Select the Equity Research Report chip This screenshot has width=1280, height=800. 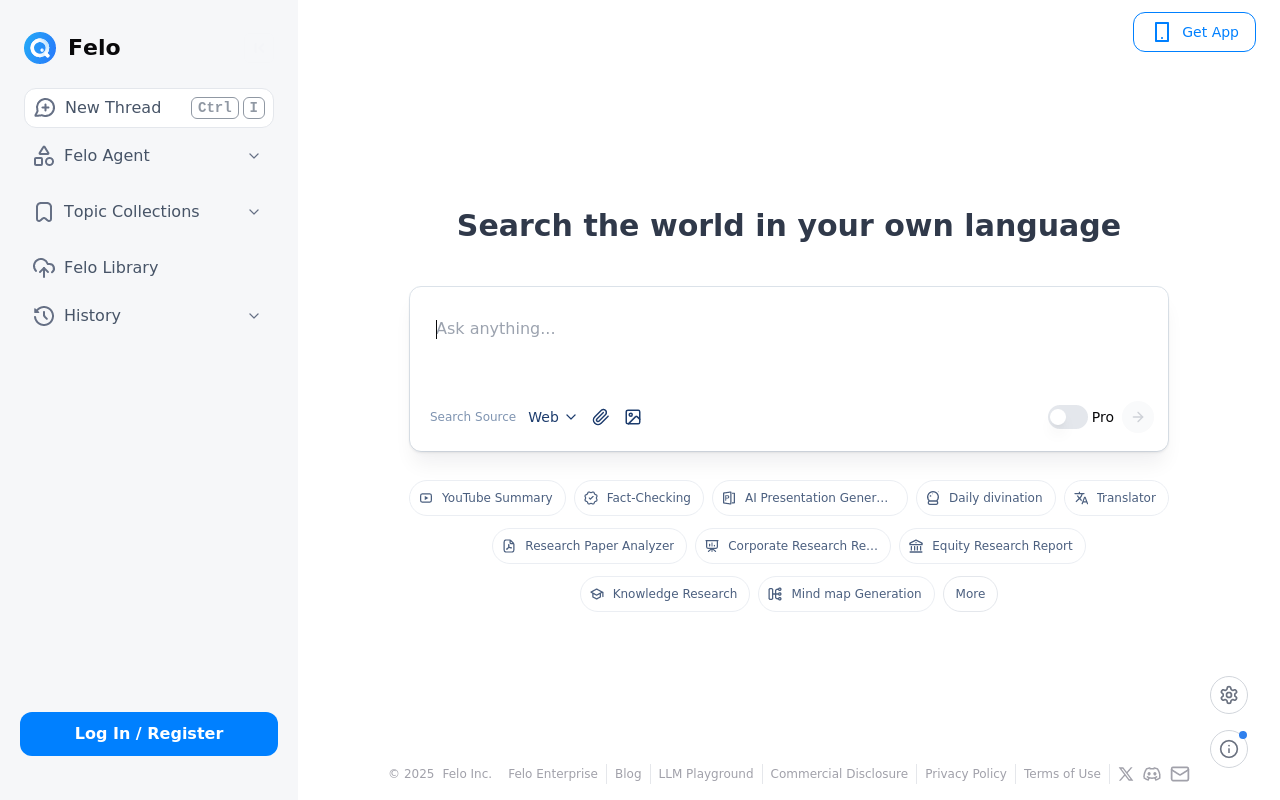pos(992,546)
